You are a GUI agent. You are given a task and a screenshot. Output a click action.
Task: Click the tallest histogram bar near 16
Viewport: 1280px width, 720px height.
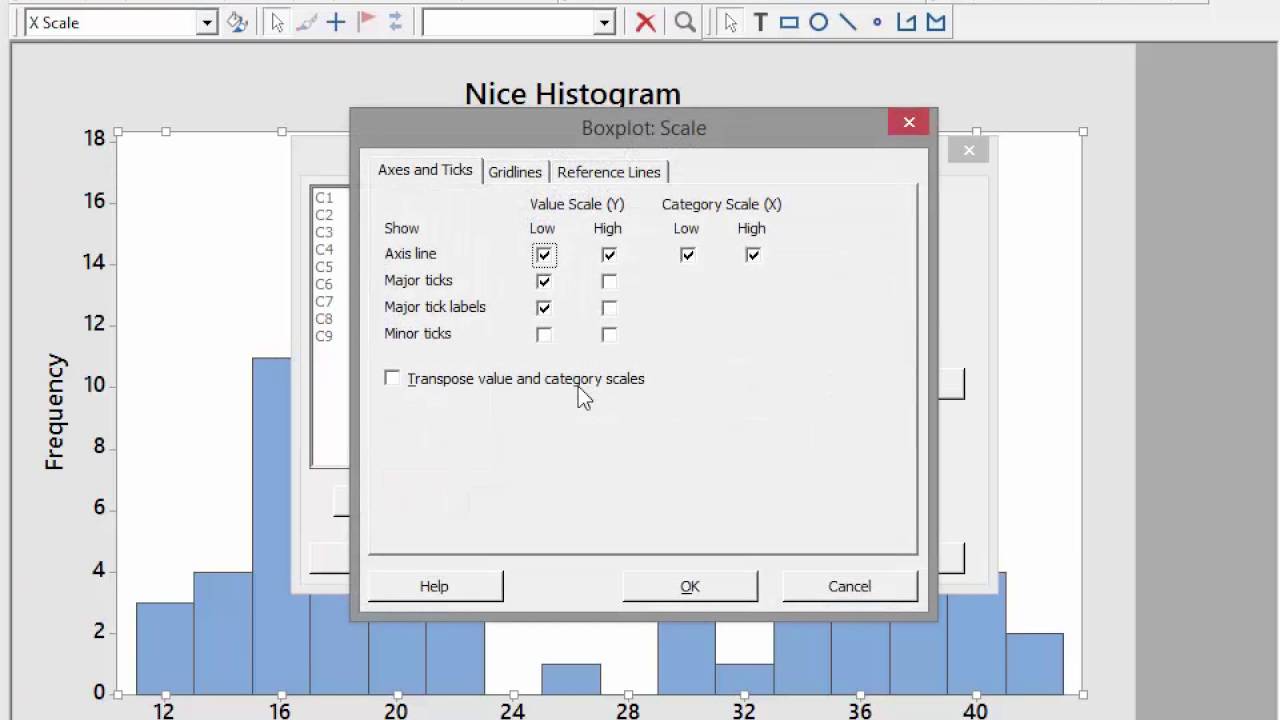coord(271,525)
